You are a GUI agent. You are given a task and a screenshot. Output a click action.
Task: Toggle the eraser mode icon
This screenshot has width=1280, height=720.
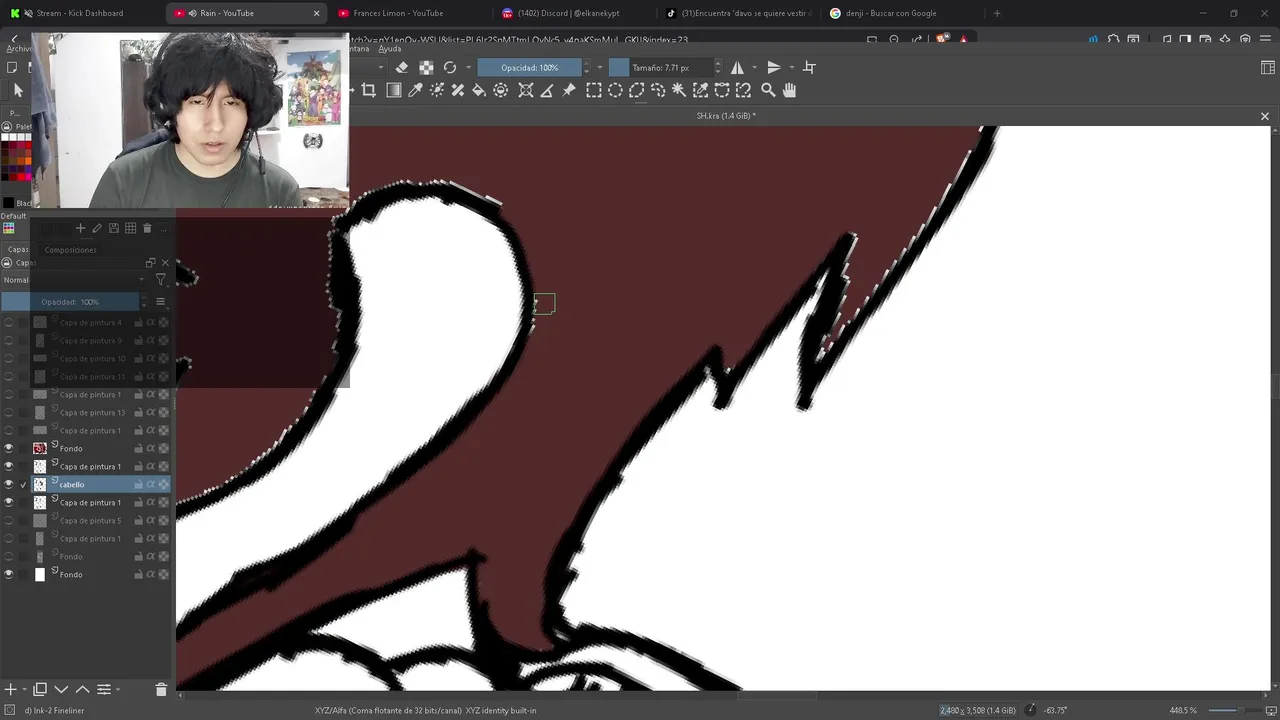(x=402, y=67)
